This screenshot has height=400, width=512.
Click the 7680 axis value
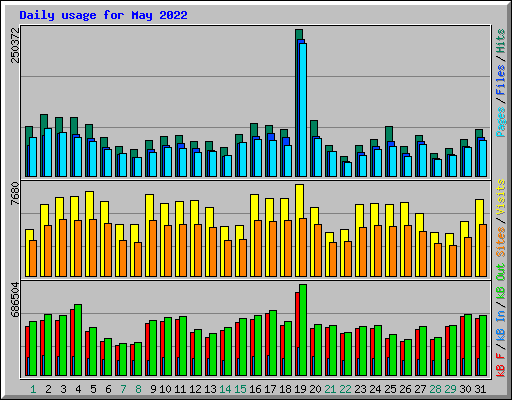(x=15, y=193)
